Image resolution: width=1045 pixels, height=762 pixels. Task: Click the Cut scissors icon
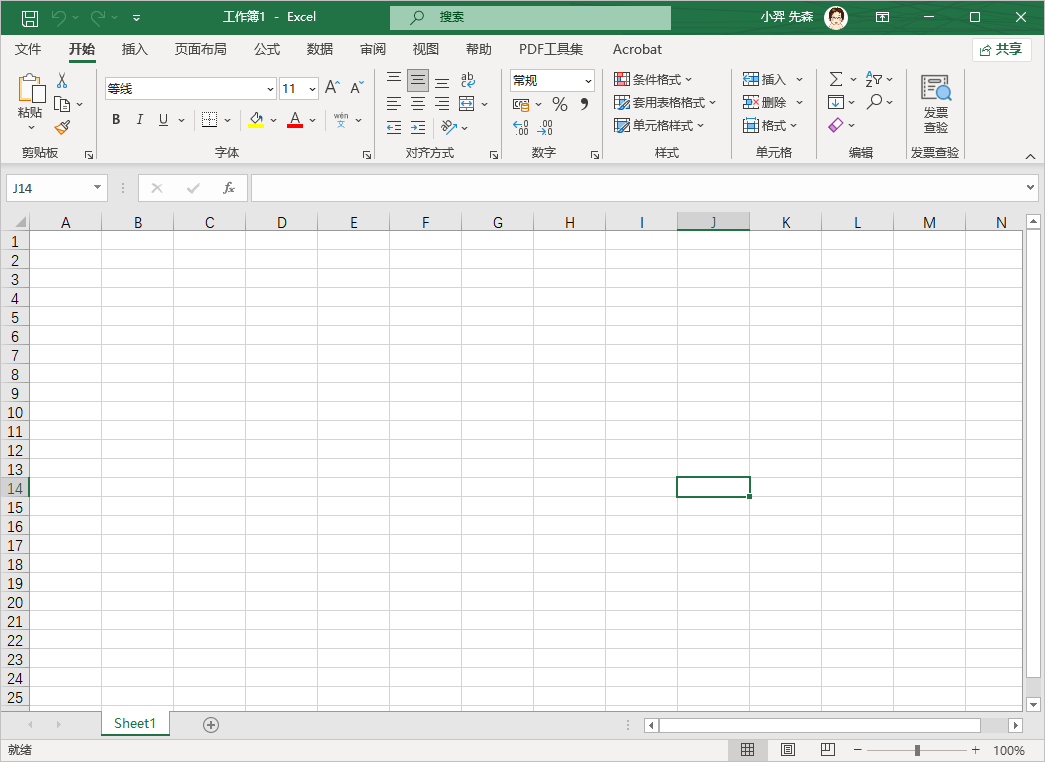pos(62,81)
